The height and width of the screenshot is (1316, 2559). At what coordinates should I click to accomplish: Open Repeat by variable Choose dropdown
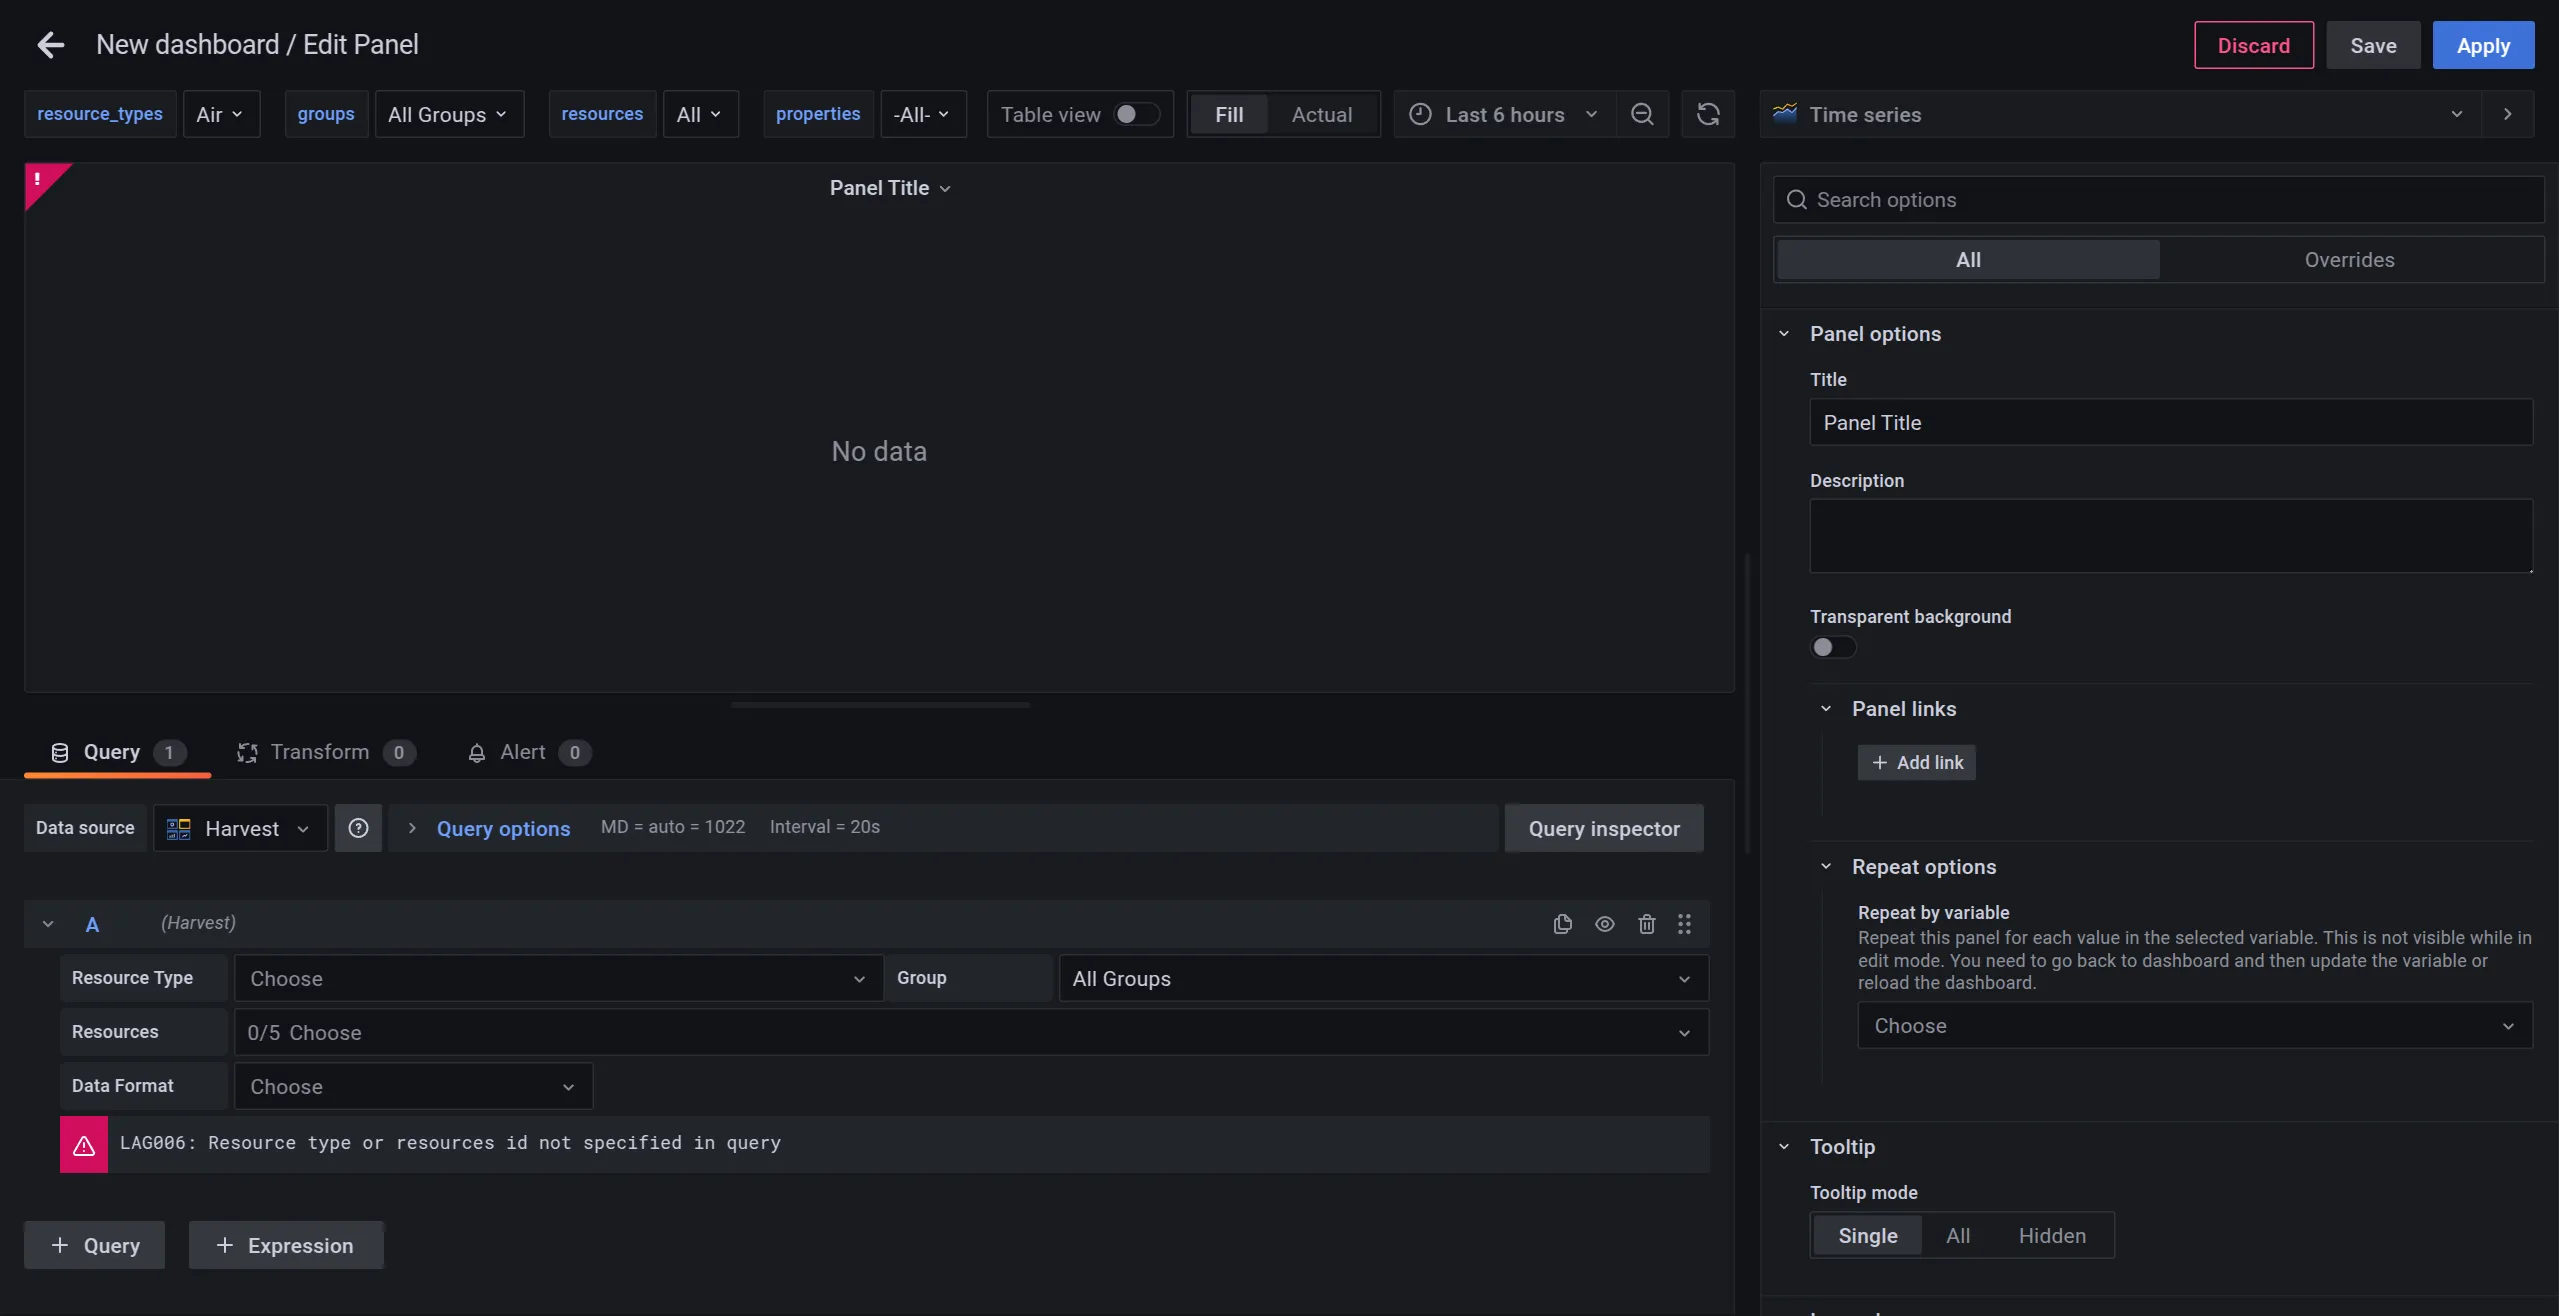pos(2194,1026)
